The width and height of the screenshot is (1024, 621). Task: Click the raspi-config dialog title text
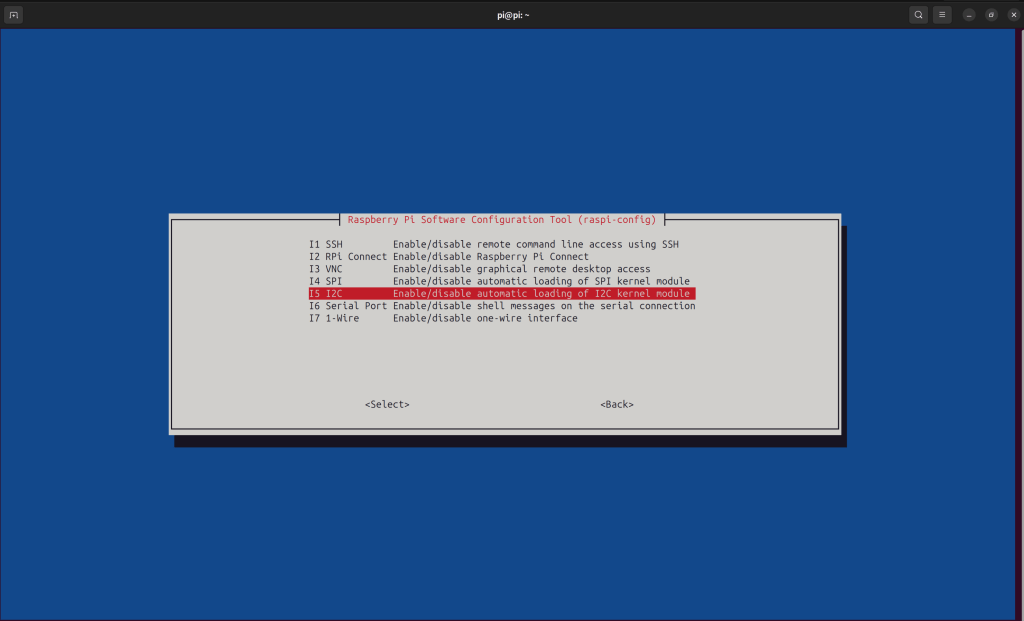click(502, 219)
